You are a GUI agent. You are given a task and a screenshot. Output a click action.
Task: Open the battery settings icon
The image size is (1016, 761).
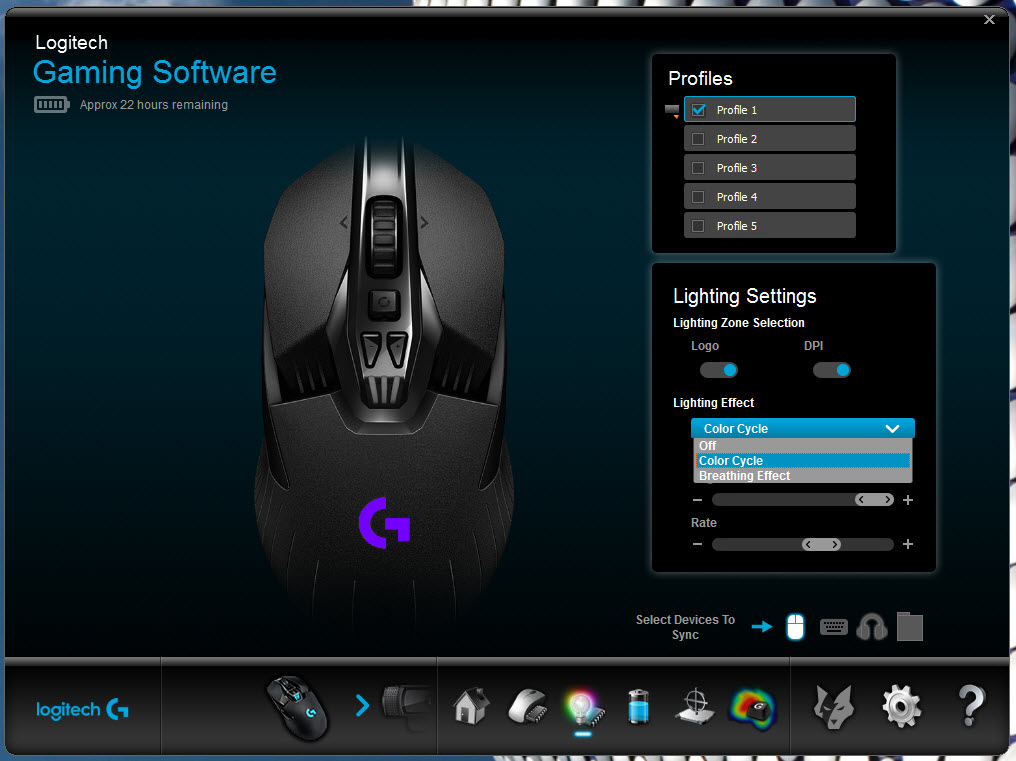(639, 706)
